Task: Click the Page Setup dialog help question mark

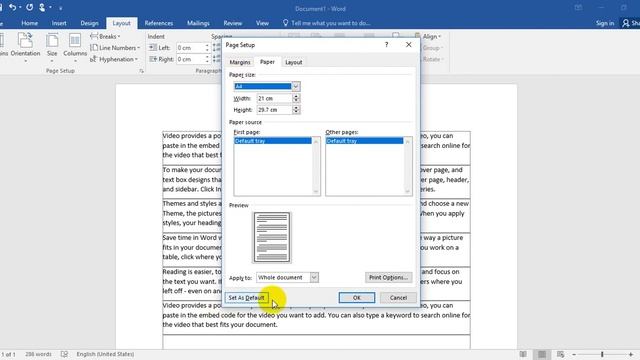Action: pos(387,44)
